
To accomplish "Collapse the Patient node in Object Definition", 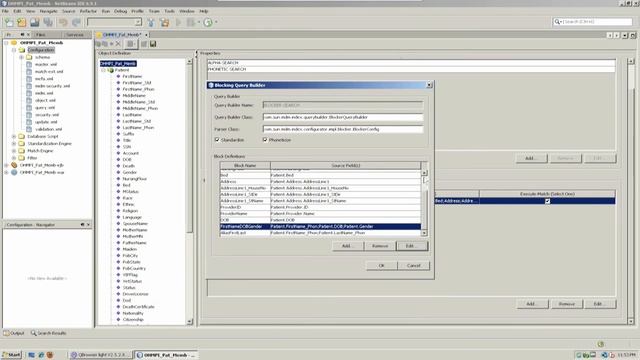I will coord(104,70).
